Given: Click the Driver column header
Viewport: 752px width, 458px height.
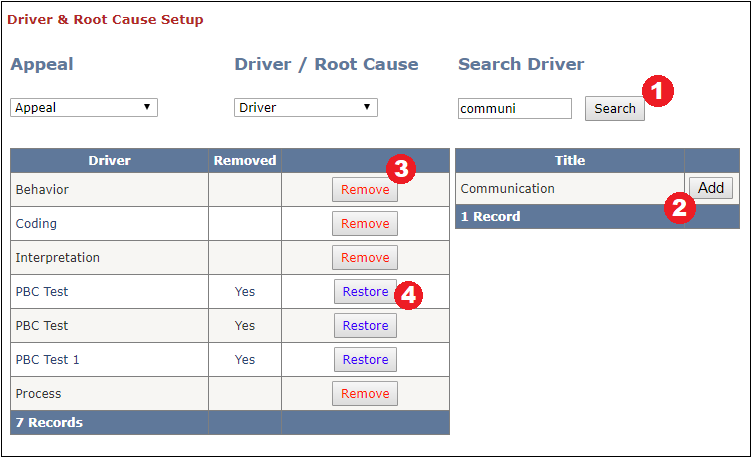Looking at the screenshot, I should [x=109, y=160].
